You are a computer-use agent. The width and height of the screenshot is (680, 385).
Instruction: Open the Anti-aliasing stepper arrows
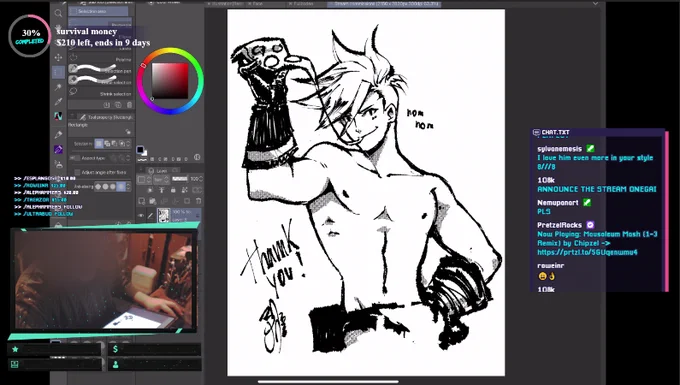(129, 186)
